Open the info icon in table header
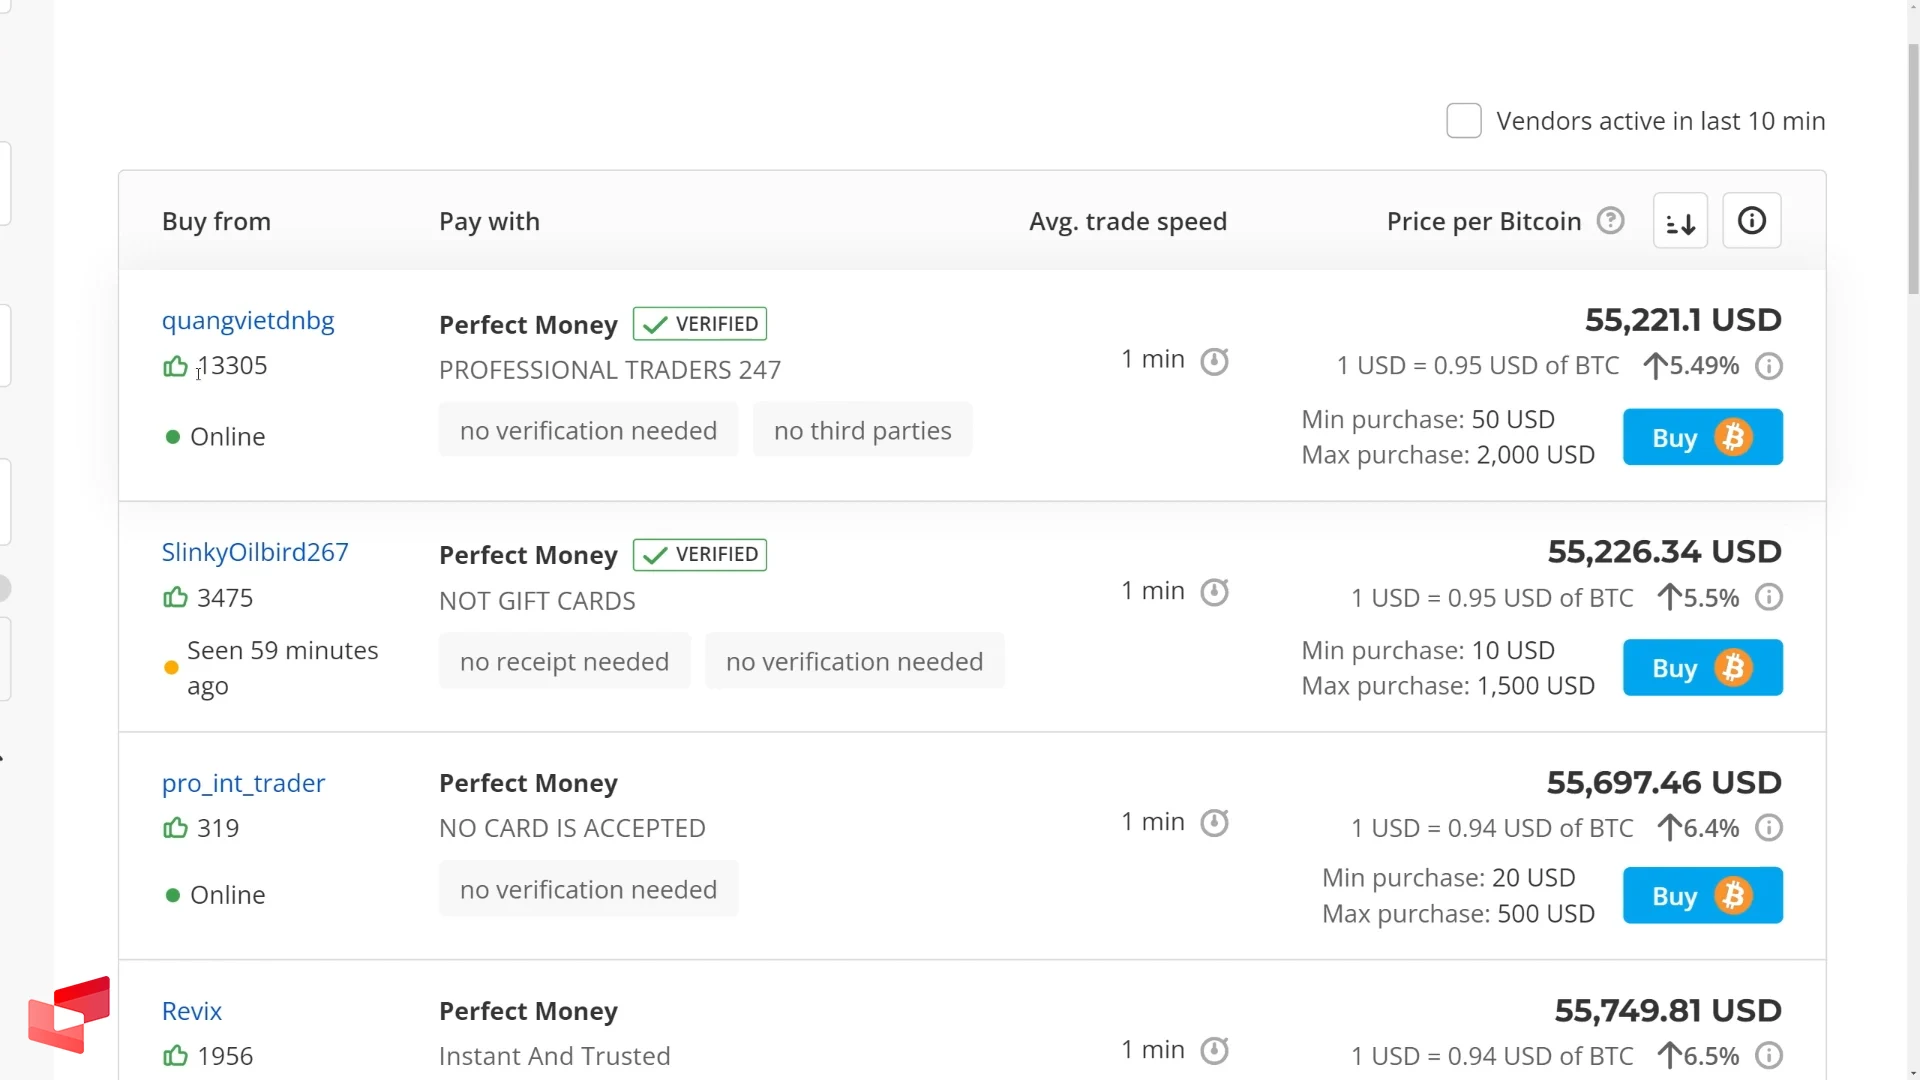The height and width of the screenshot is (1080, 1920). (1751, 221)
